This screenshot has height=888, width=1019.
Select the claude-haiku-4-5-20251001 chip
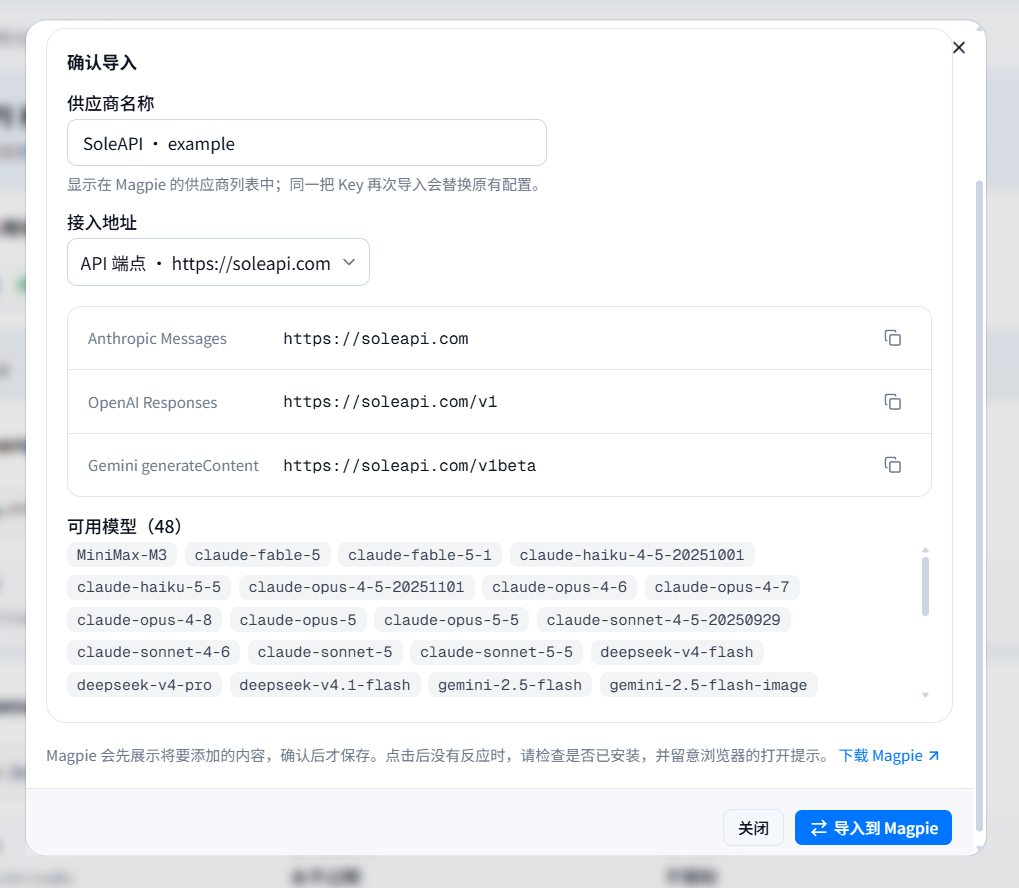point(632,555)
